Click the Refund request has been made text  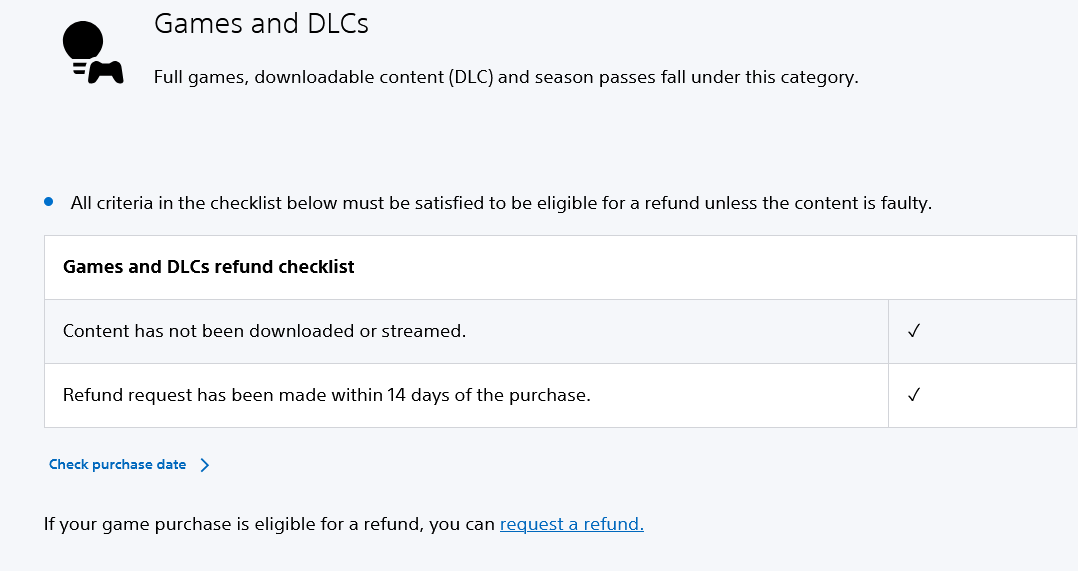pos(326,395)
